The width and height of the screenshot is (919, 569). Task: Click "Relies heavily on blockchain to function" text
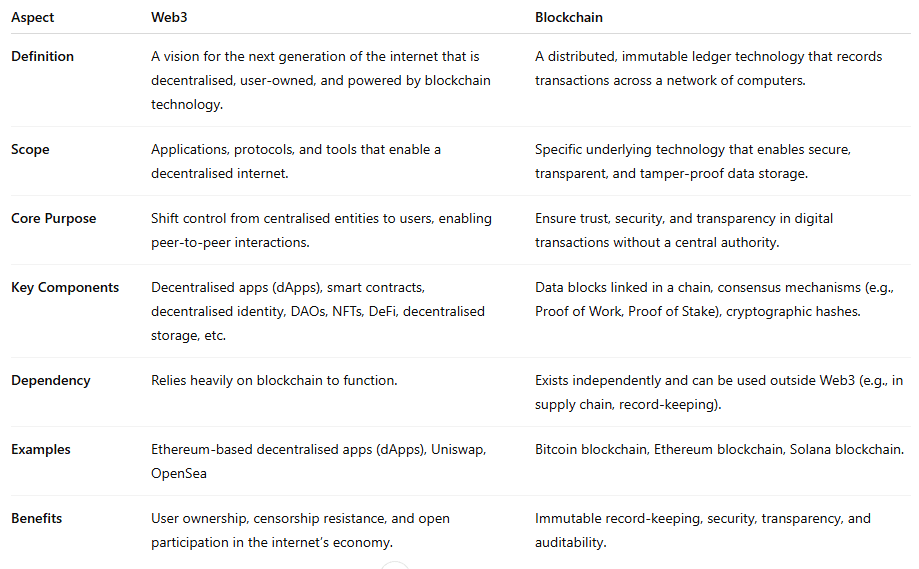274,380
